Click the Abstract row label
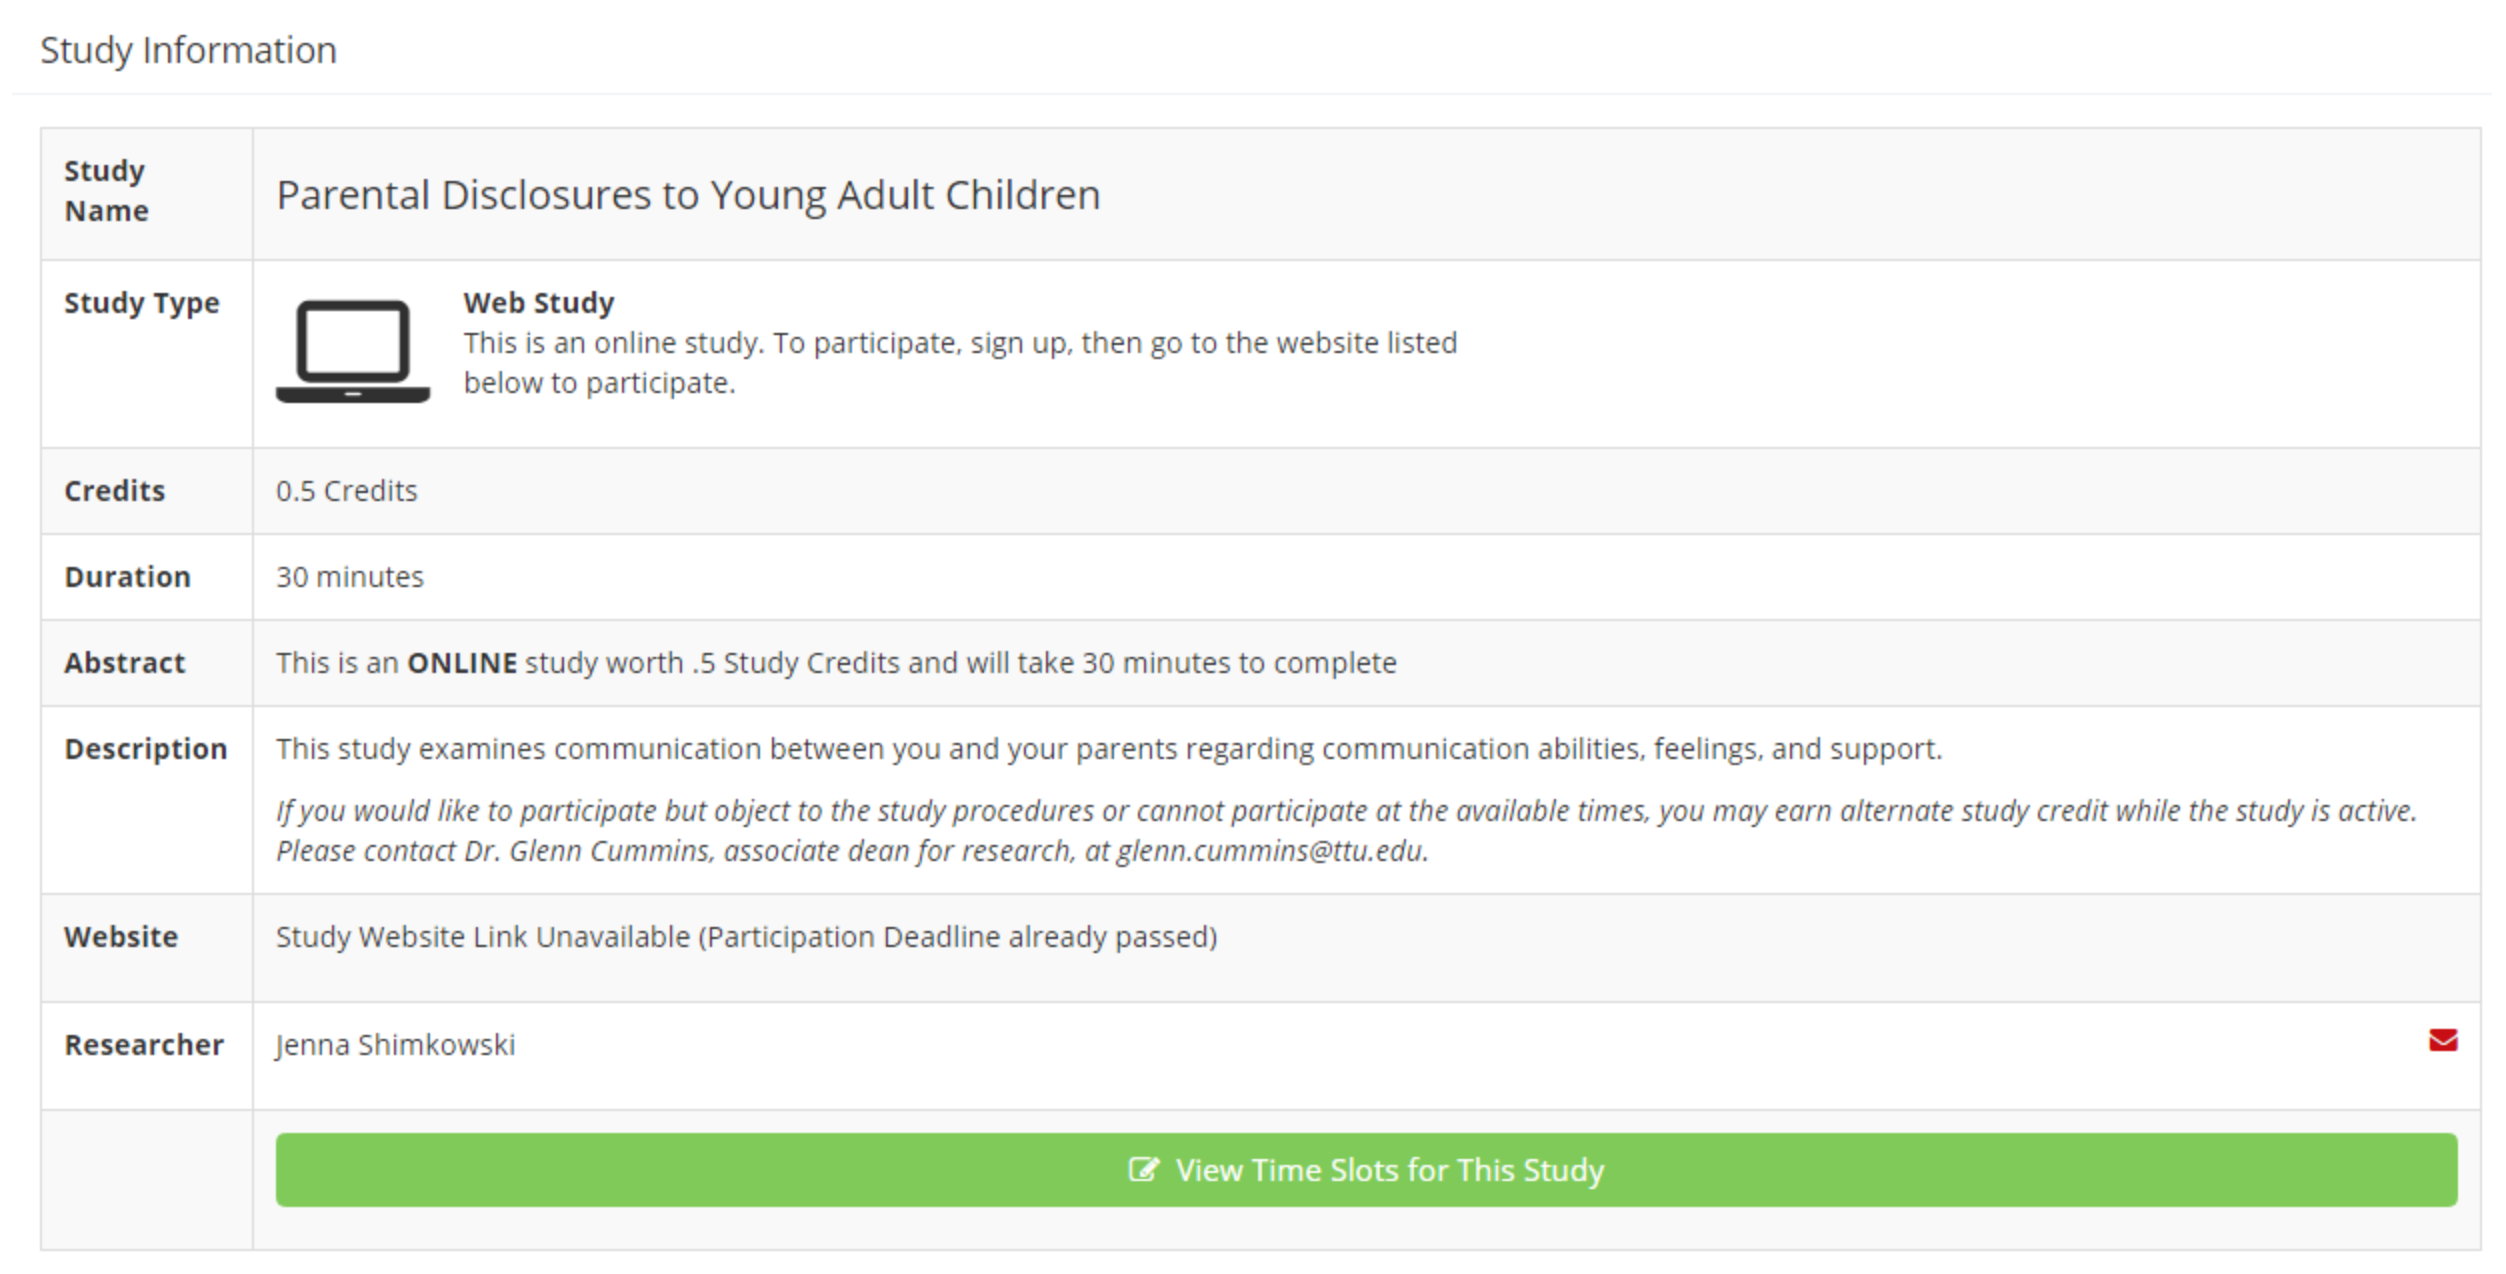This screenshot has height=1274, width=2506. (124, 662)
